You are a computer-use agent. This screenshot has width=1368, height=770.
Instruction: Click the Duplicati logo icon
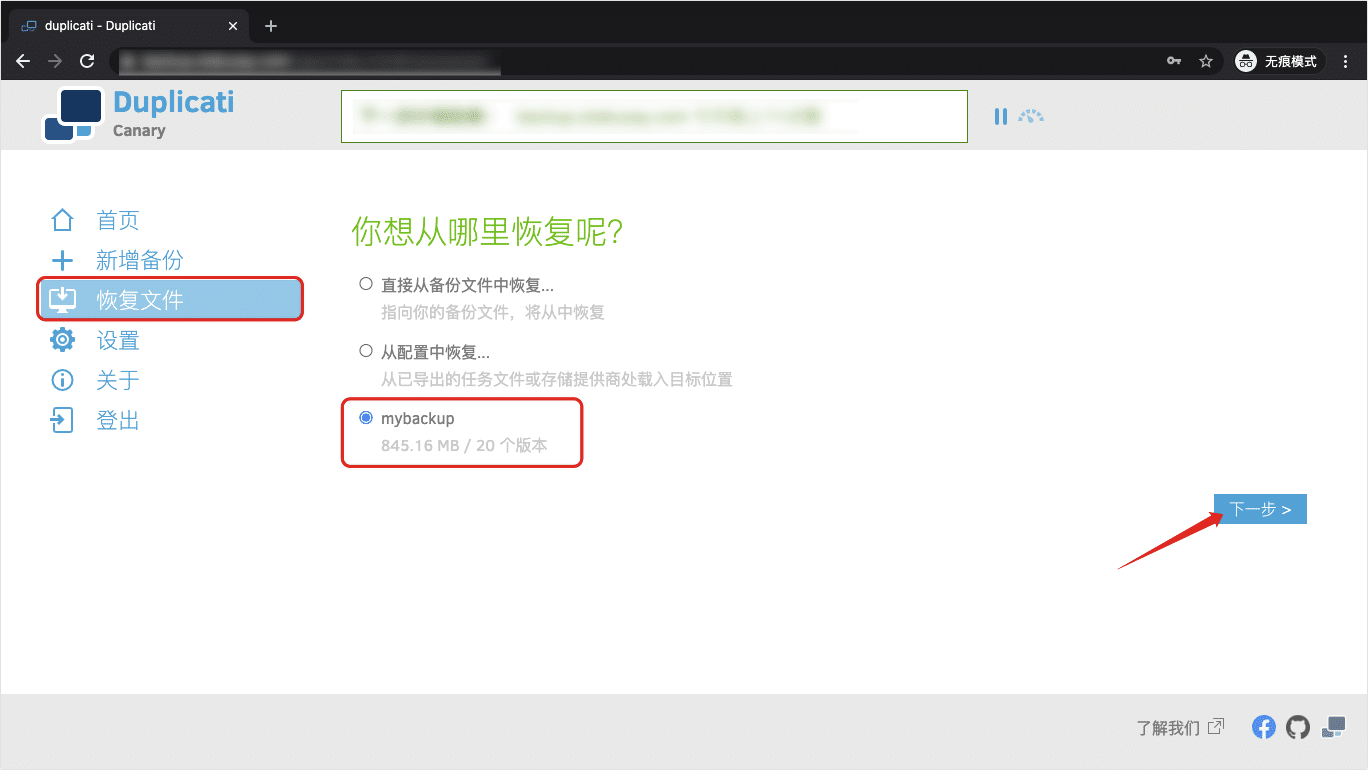coord(73,115)
